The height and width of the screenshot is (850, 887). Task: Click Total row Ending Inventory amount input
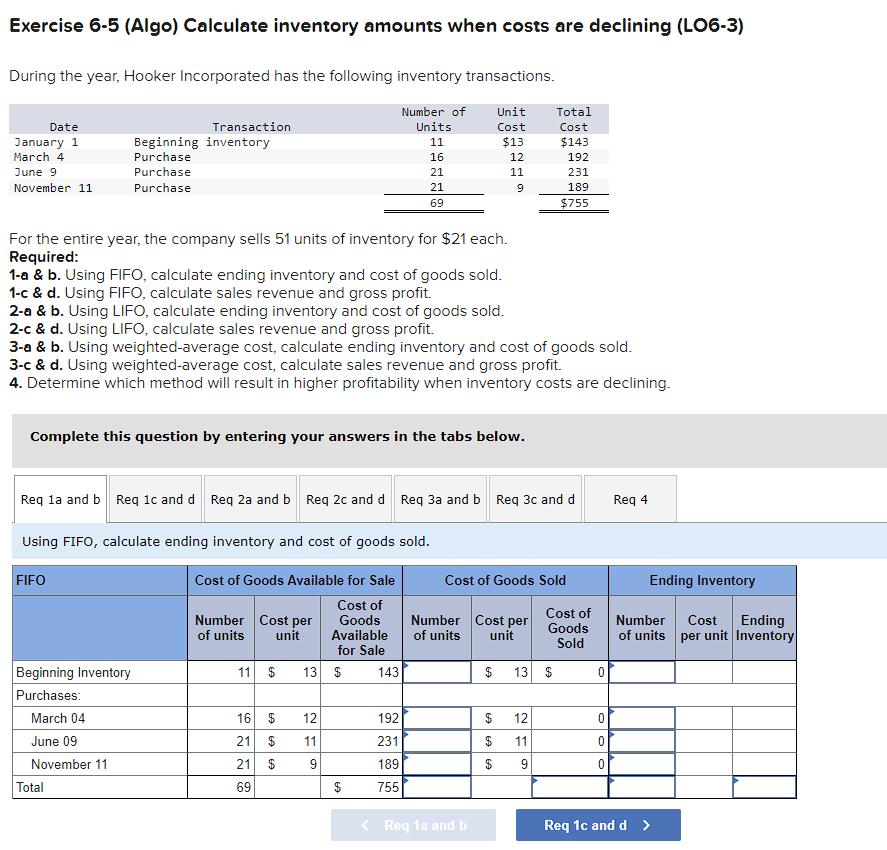(765, 787)
